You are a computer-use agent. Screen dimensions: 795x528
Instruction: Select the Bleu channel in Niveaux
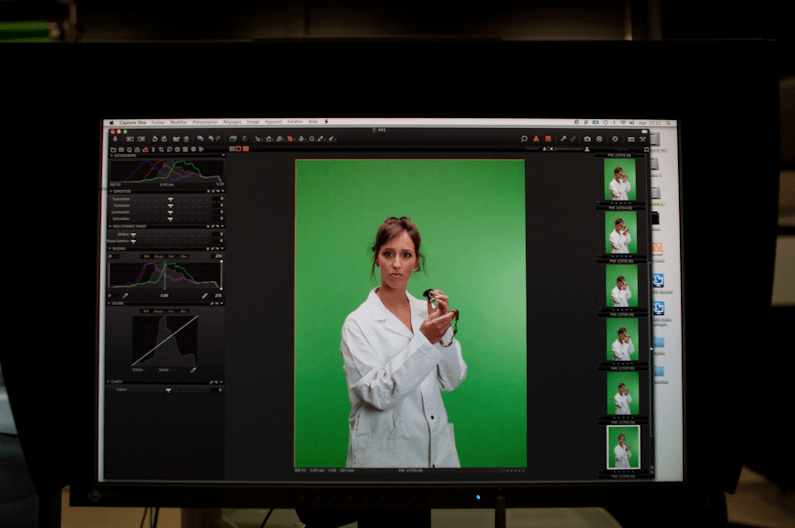184,256
